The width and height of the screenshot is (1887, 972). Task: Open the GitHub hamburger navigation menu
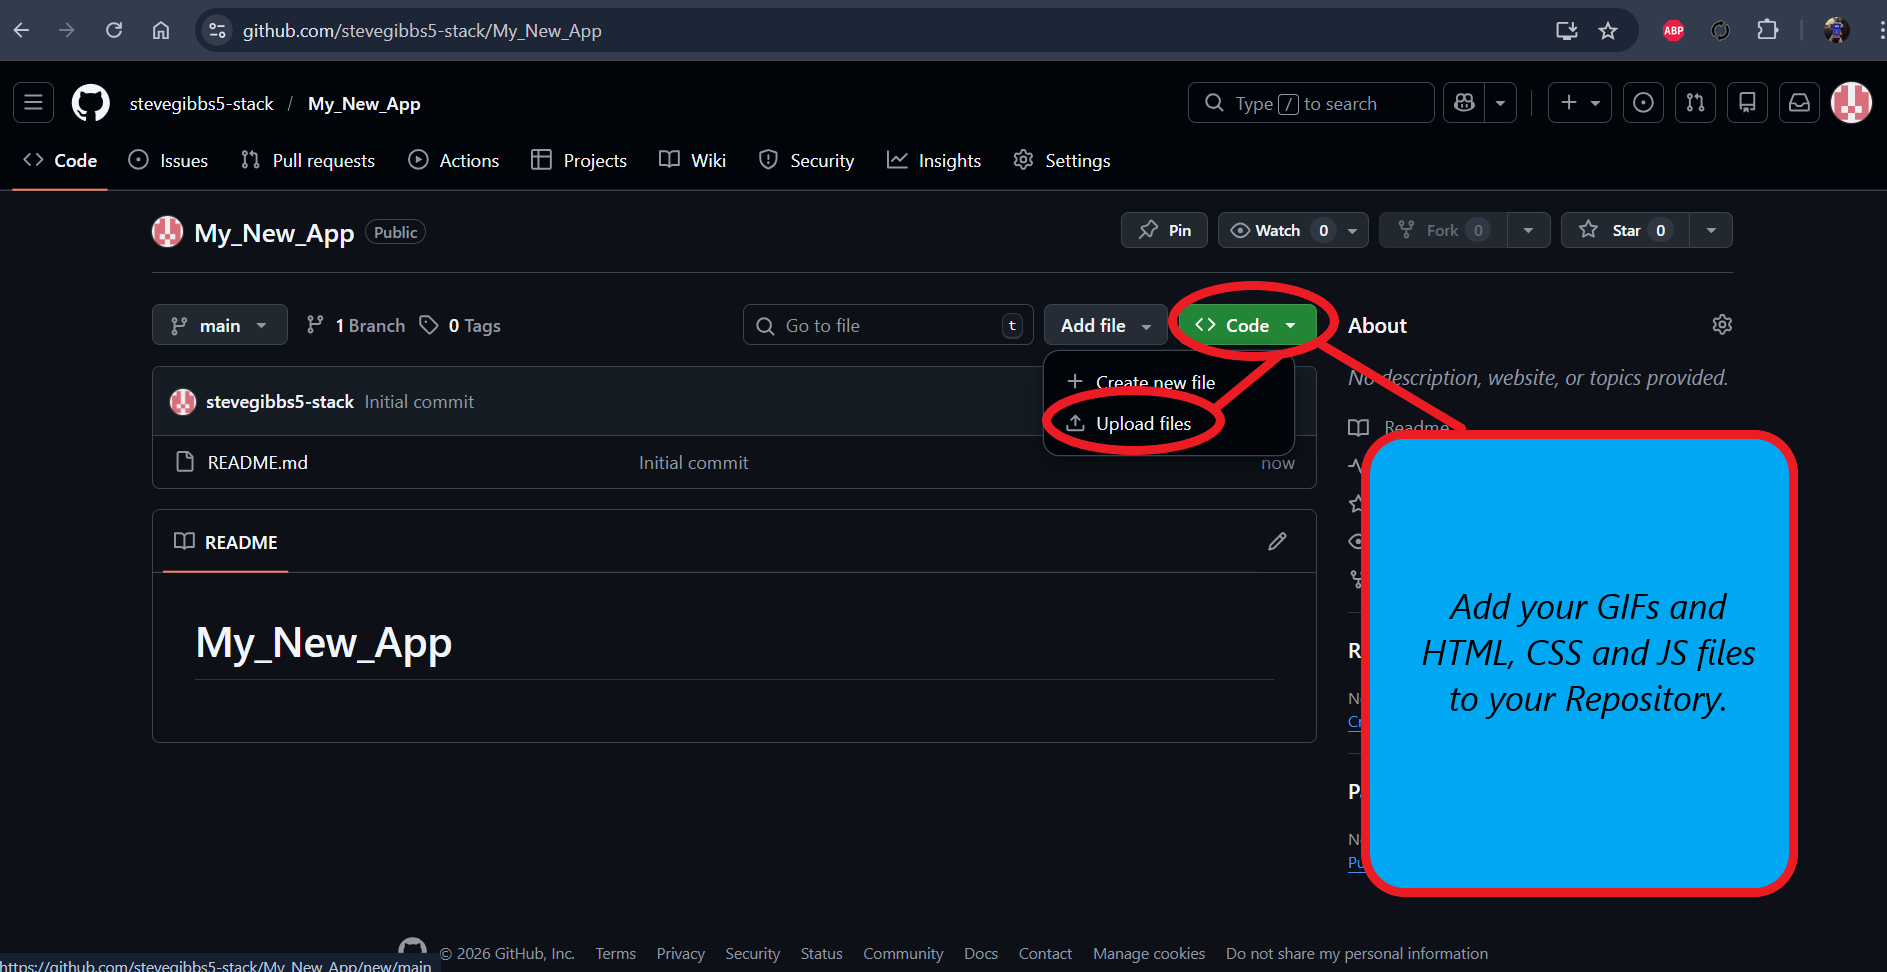tap(33, 102)
